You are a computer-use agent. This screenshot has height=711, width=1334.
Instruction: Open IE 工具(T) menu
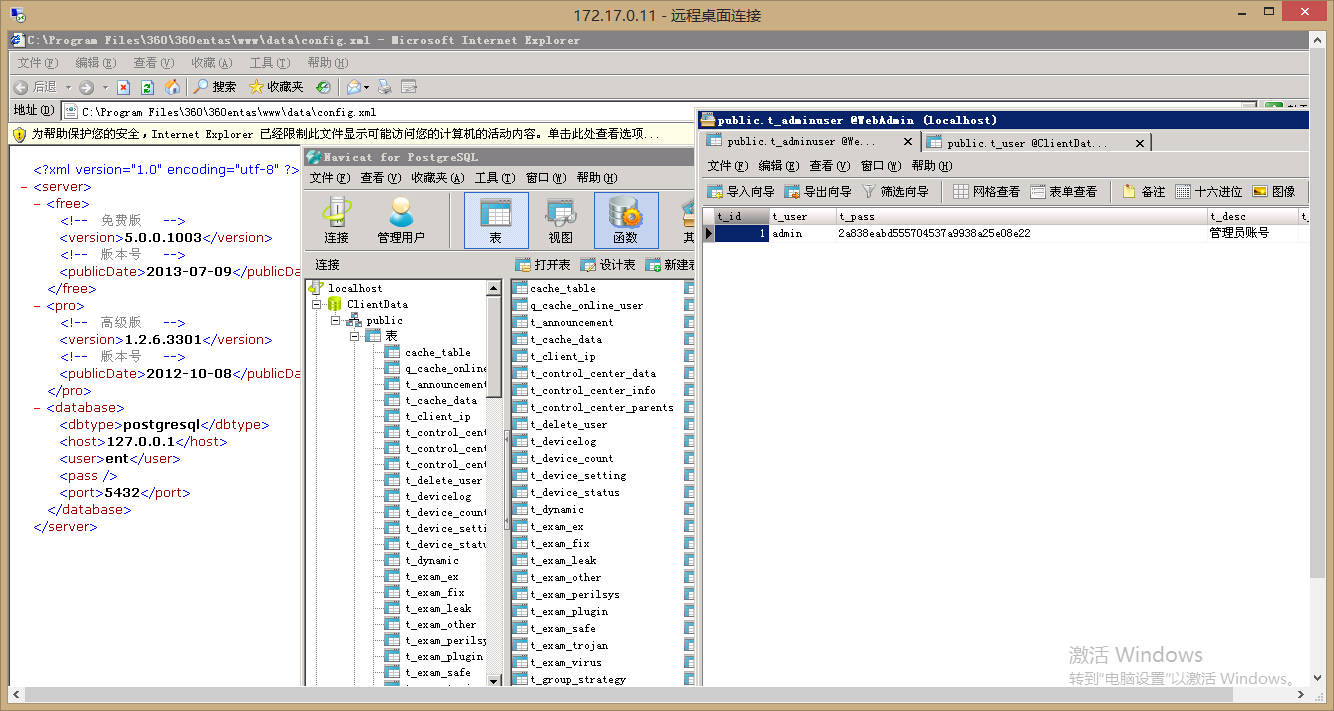tap(269, 63)
